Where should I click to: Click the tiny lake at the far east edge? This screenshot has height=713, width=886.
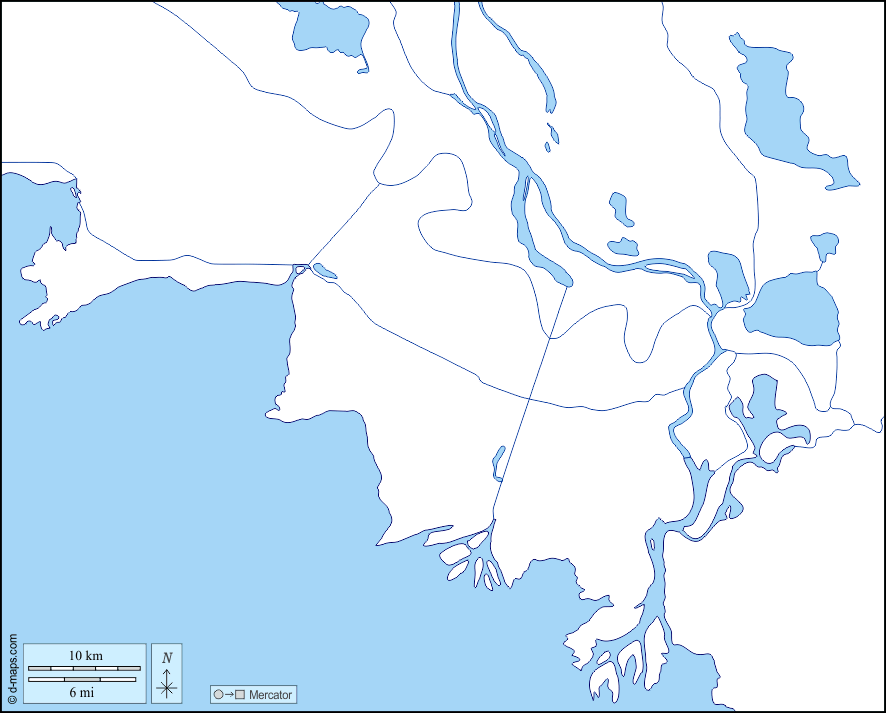pos(824,245)
